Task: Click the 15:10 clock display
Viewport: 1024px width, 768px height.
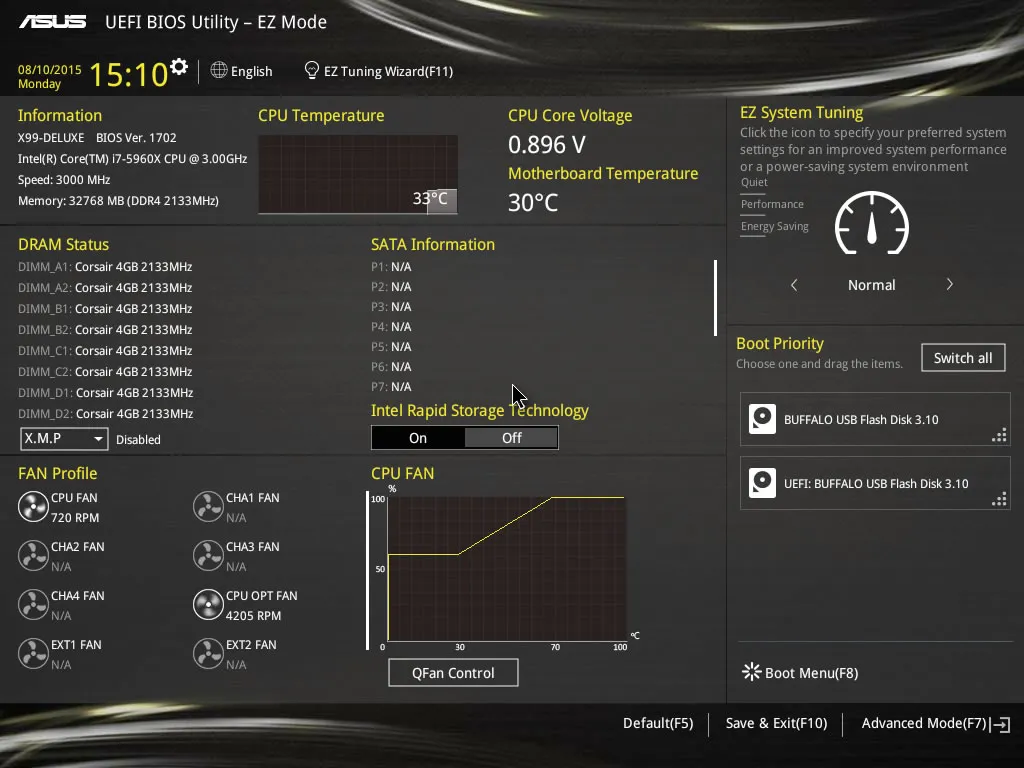Action: point(129,74)
